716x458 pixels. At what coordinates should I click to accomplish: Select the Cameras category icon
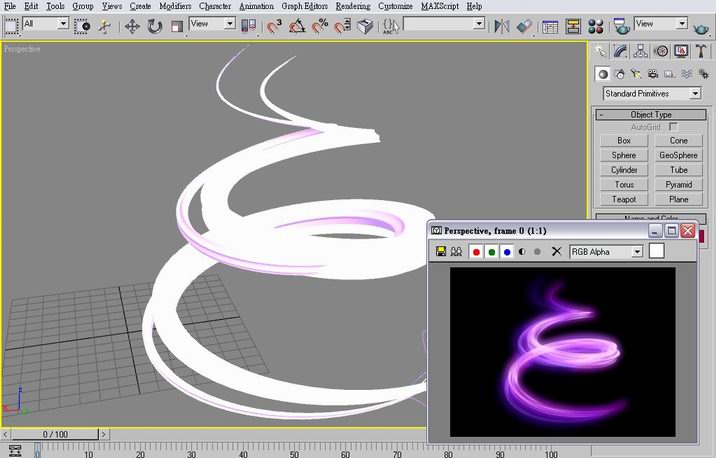coord(655,74)
